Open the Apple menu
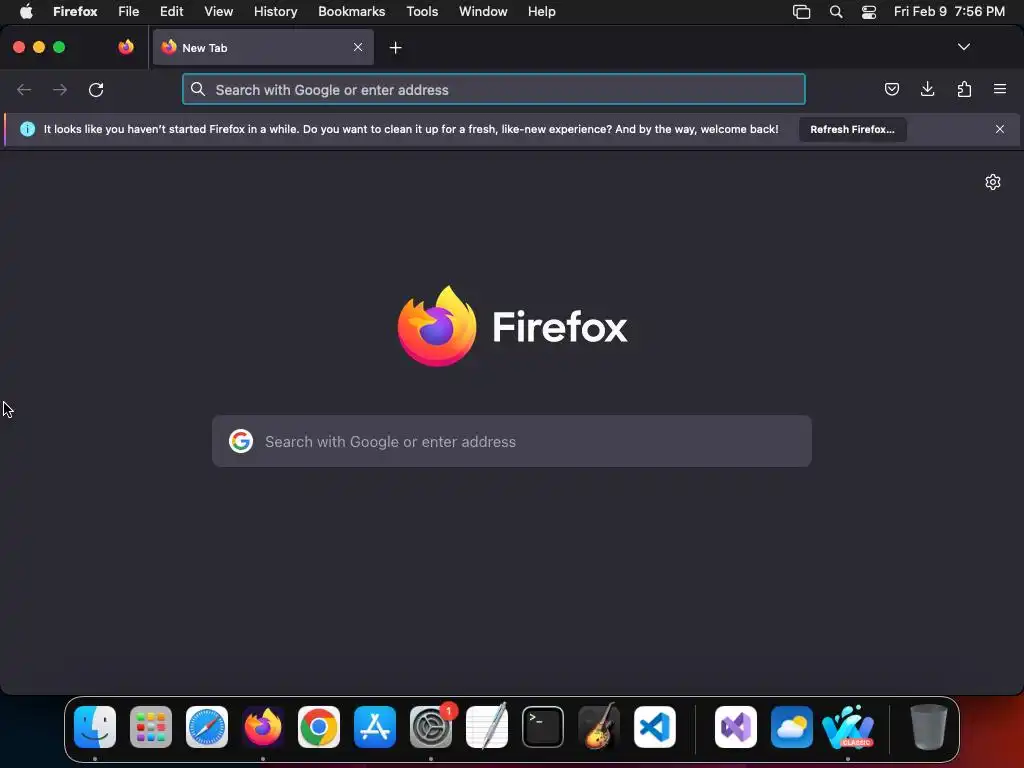Screen dimensions: 1024x768 (x=26, y=12)
